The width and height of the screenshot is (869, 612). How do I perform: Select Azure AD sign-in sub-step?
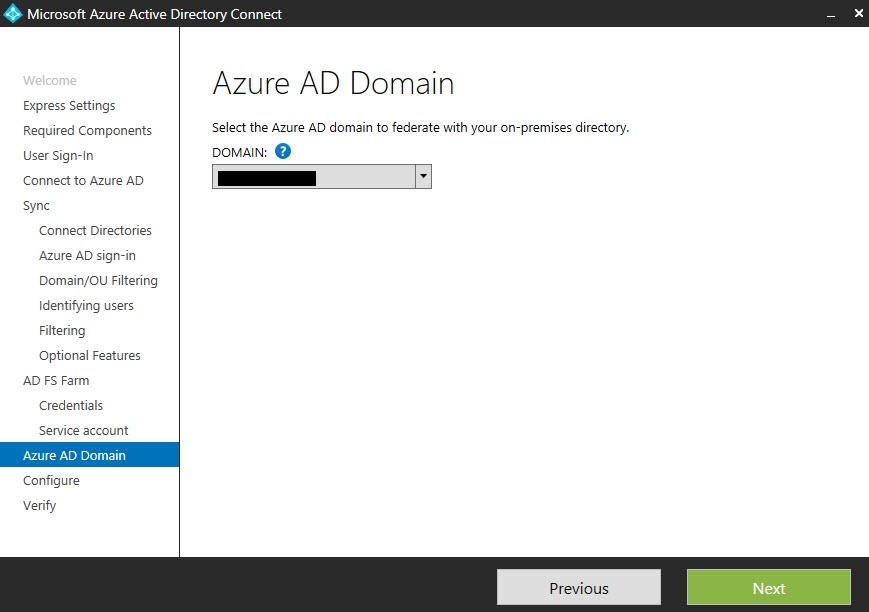coord(87,256)
